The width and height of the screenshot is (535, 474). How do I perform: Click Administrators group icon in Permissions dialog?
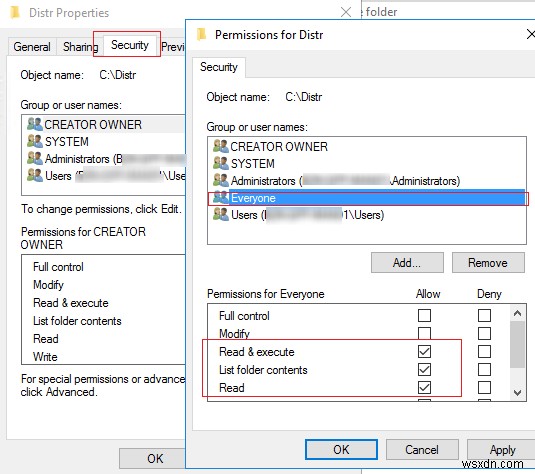(x=220, y=181)
